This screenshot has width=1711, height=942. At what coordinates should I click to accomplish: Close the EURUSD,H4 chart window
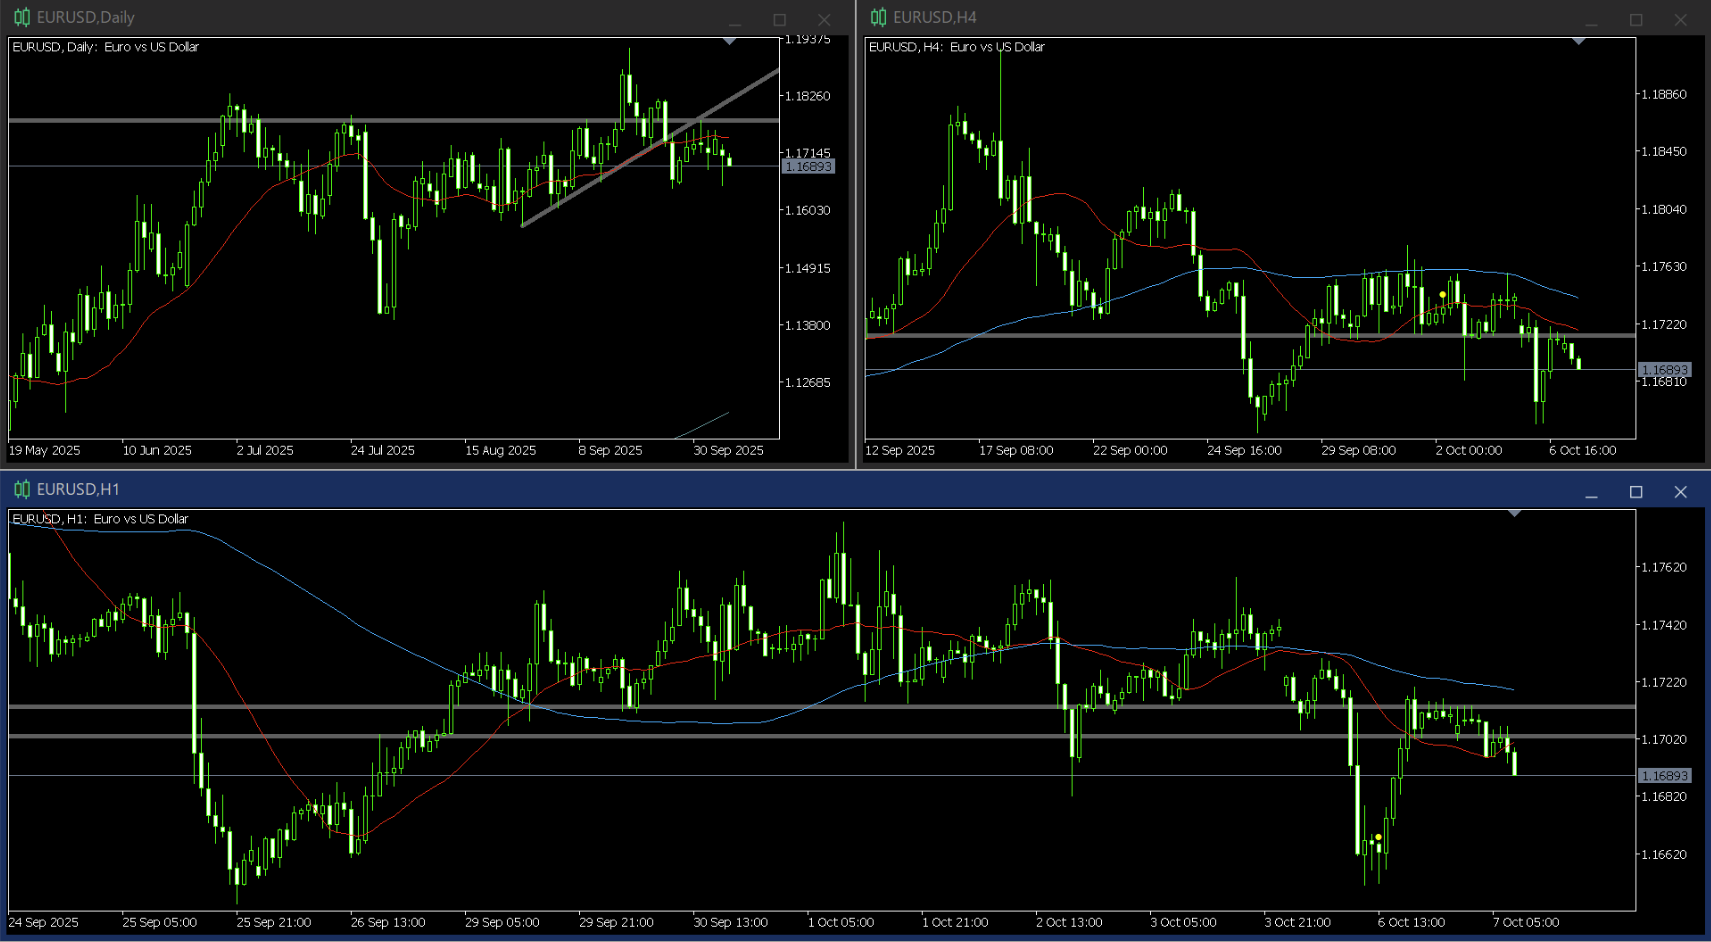click(x=1680, y=20)
